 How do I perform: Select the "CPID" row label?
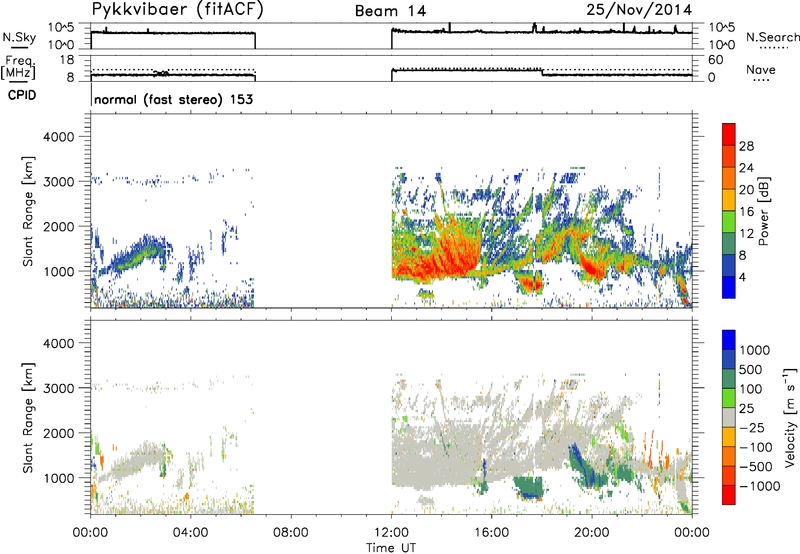click(22, 95)
